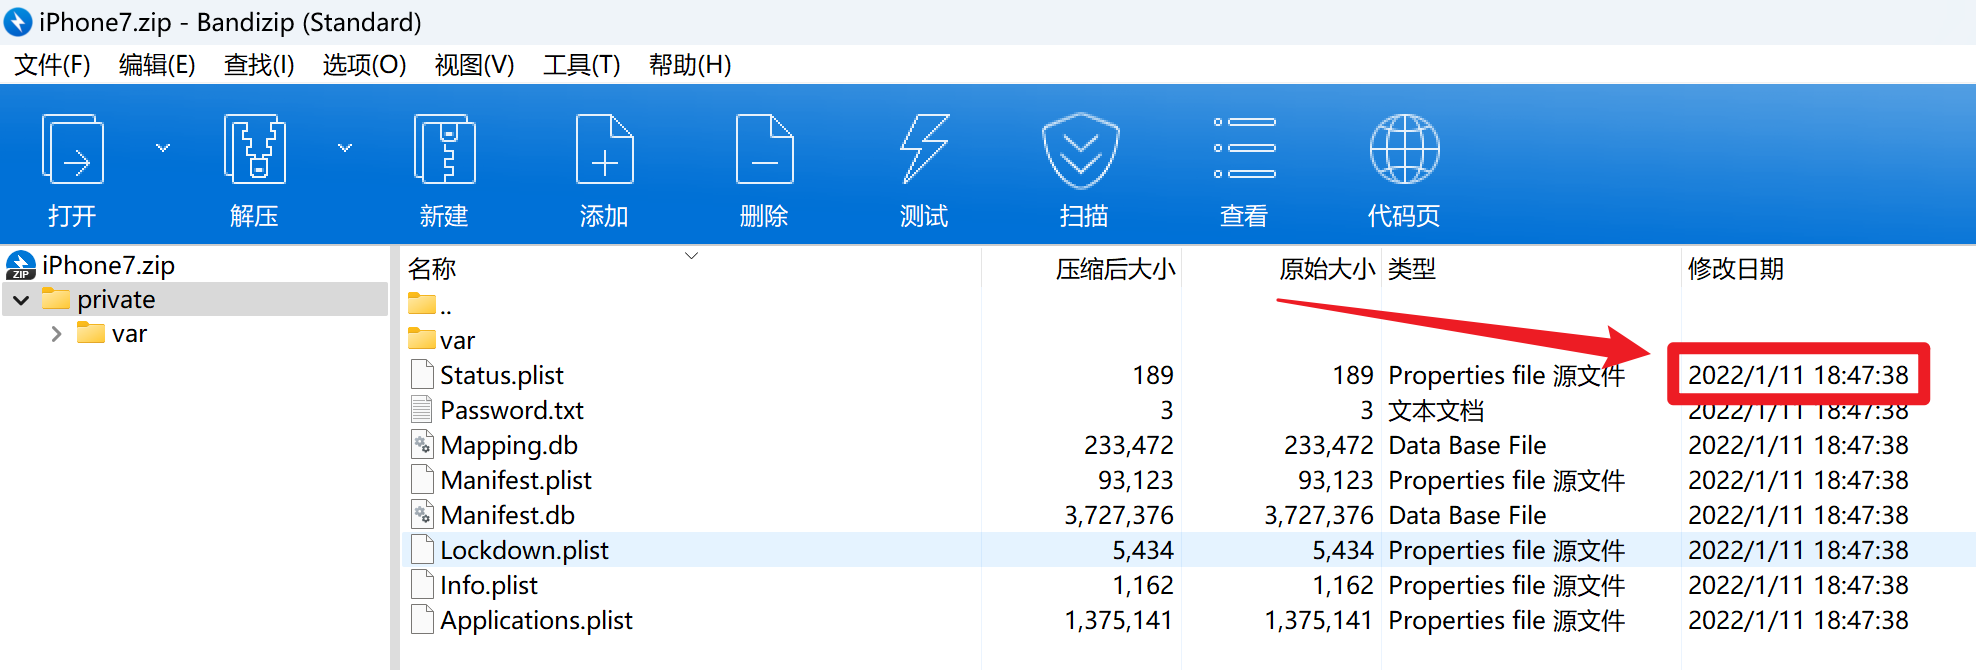Click the Bandizip logo in title bar
1976x670 pixels.
(18, 21)
